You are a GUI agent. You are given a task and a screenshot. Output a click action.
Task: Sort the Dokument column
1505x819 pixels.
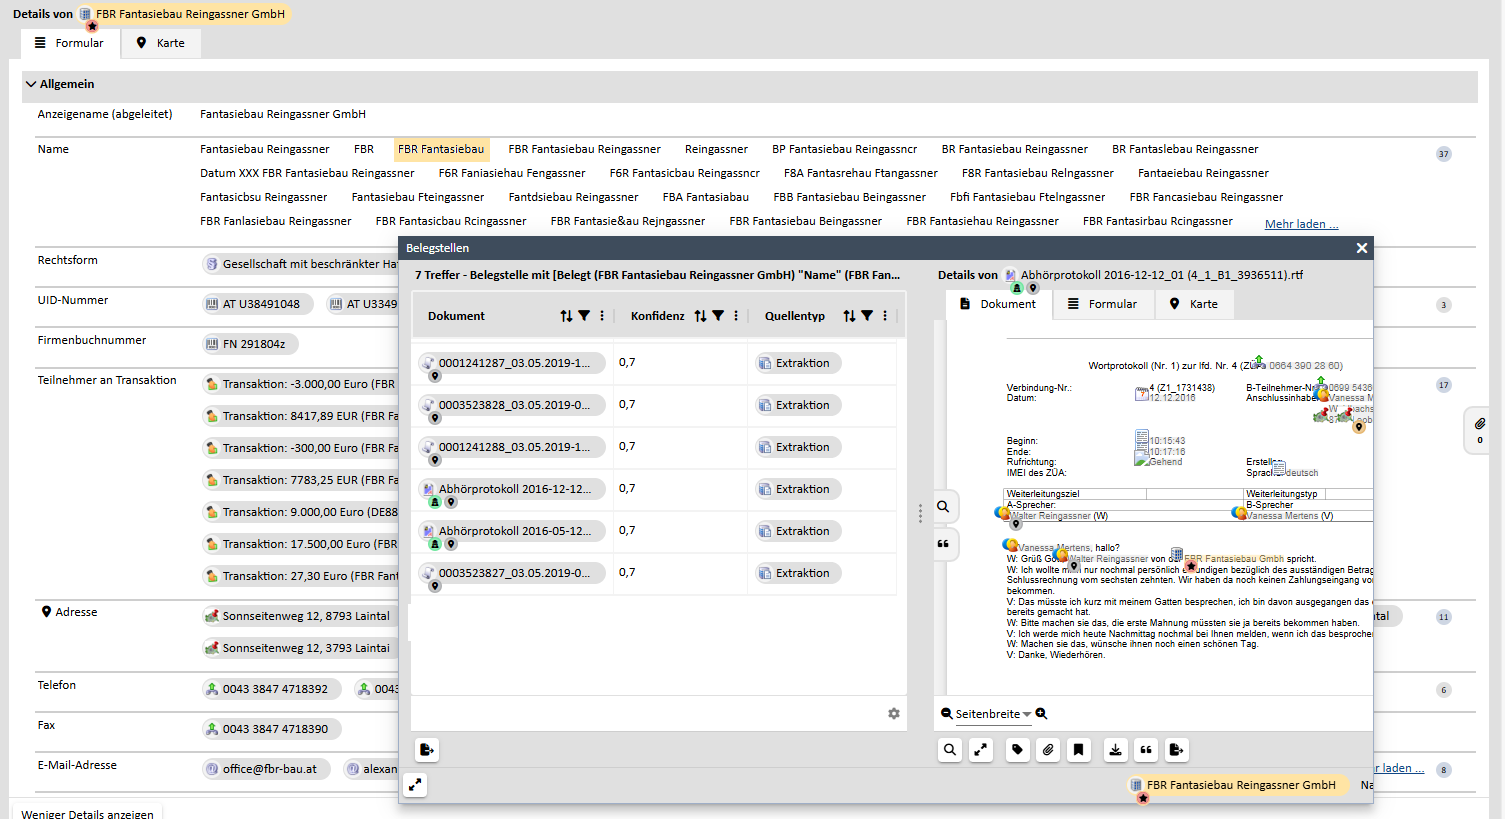[566, 316]
